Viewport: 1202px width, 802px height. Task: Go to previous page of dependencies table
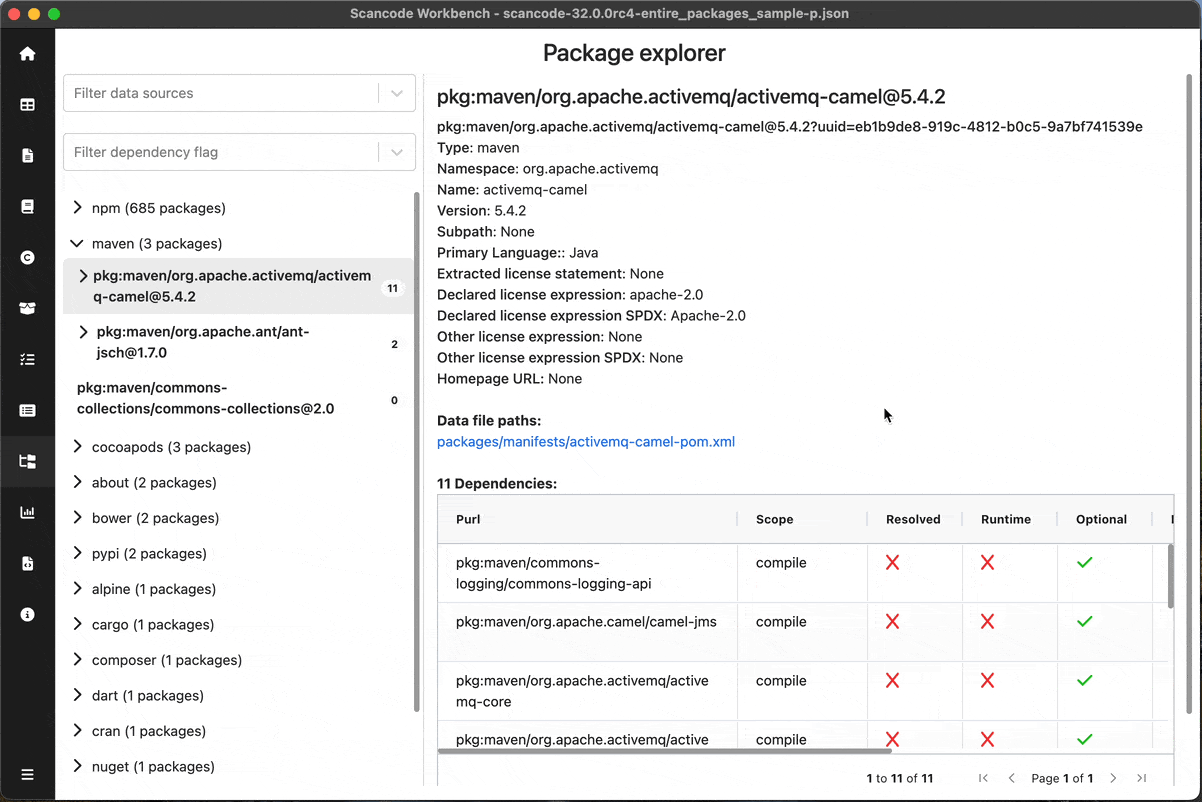tap(1011, 778)
